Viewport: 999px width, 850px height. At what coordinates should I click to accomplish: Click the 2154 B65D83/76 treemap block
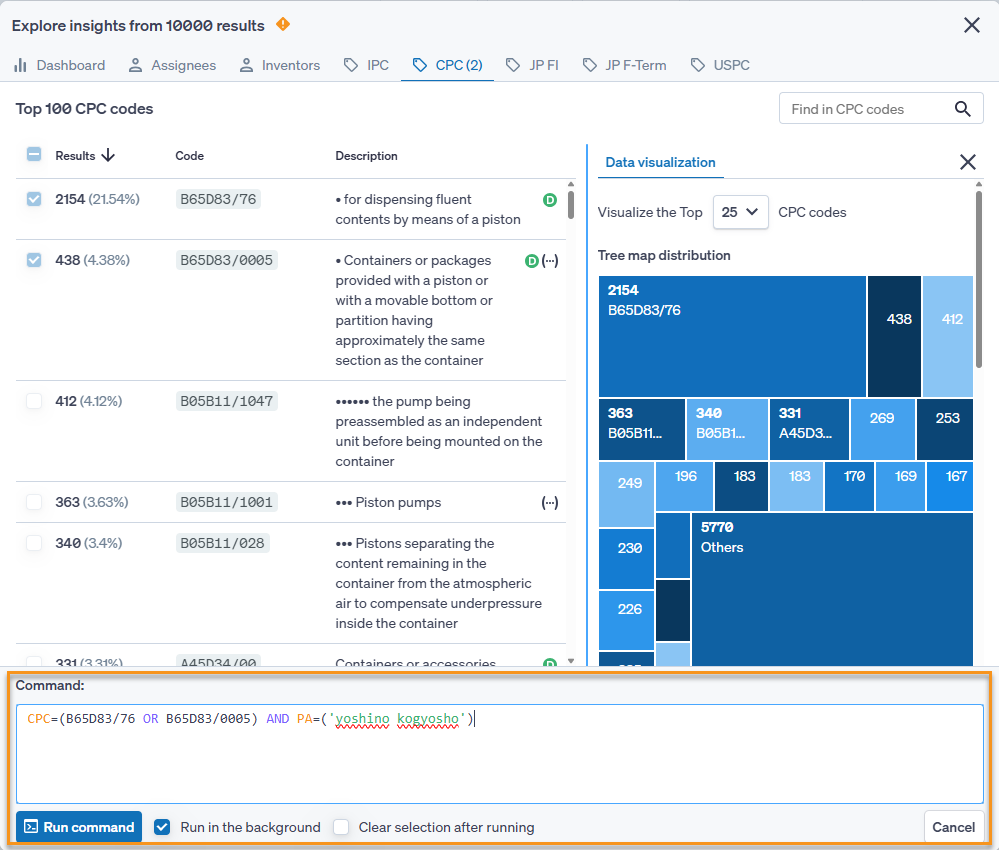[732, 336]
